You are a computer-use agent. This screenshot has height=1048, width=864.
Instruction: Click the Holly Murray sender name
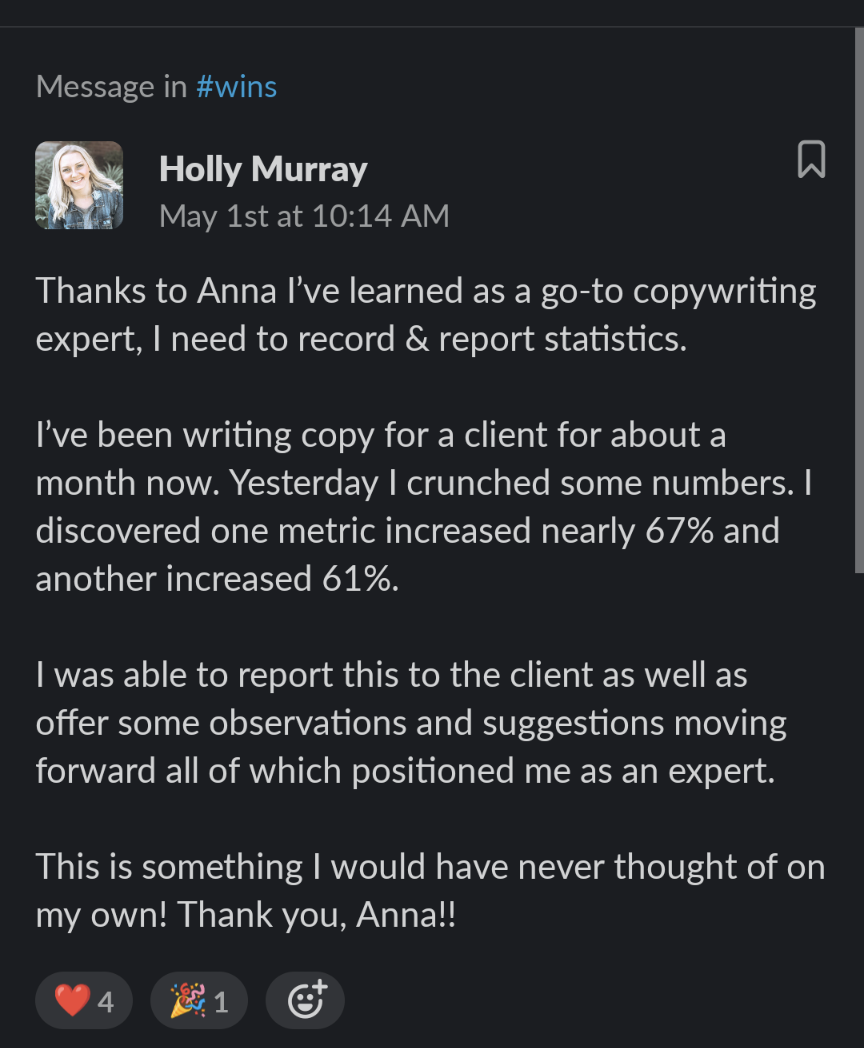[263, 169]
